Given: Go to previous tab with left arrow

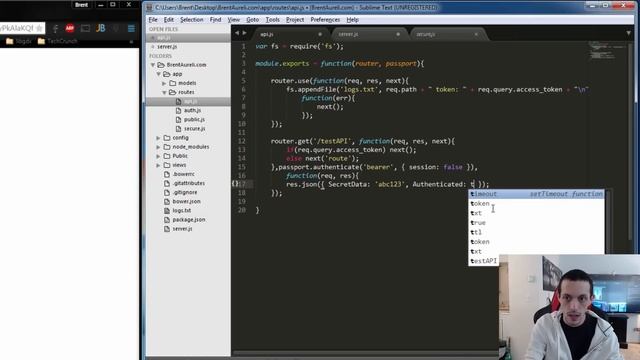Looking at the screenshot, I should (237, 33).
